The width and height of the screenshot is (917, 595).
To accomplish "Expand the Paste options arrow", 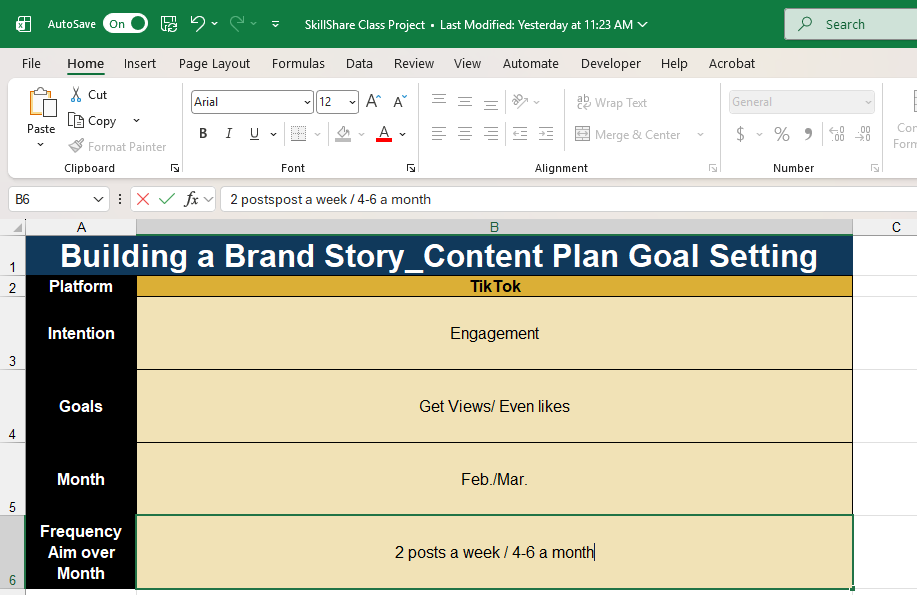I will [x=40, y=144].
